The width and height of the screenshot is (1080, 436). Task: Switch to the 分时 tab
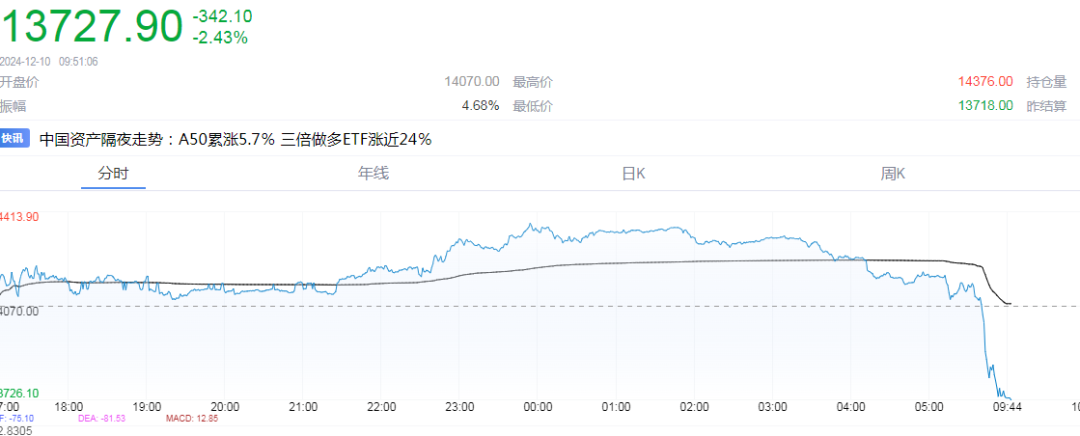point(113,174)
